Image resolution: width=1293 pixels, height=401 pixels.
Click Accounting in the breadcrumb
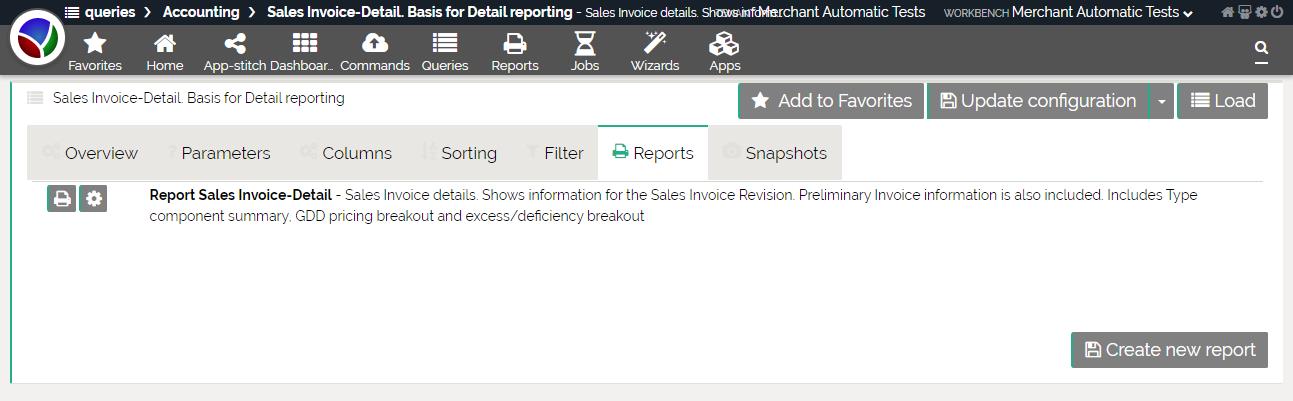click(x=201, y=12)
